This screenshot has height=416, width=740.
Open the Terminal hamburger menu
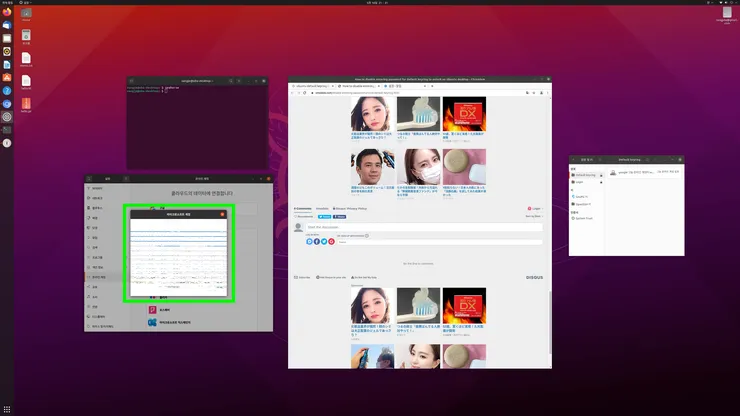239,81
